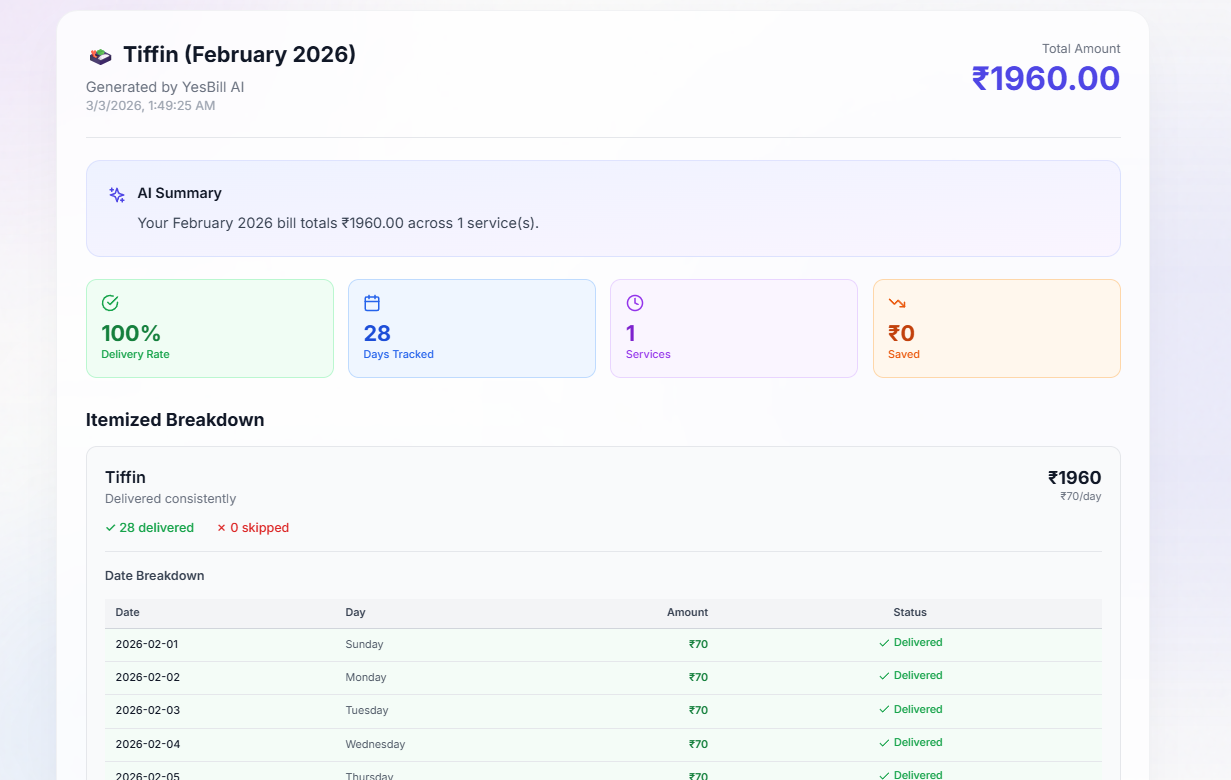The image size is (1231, 780).
Task: Click the Monday day cell
Action: [366, 677]
